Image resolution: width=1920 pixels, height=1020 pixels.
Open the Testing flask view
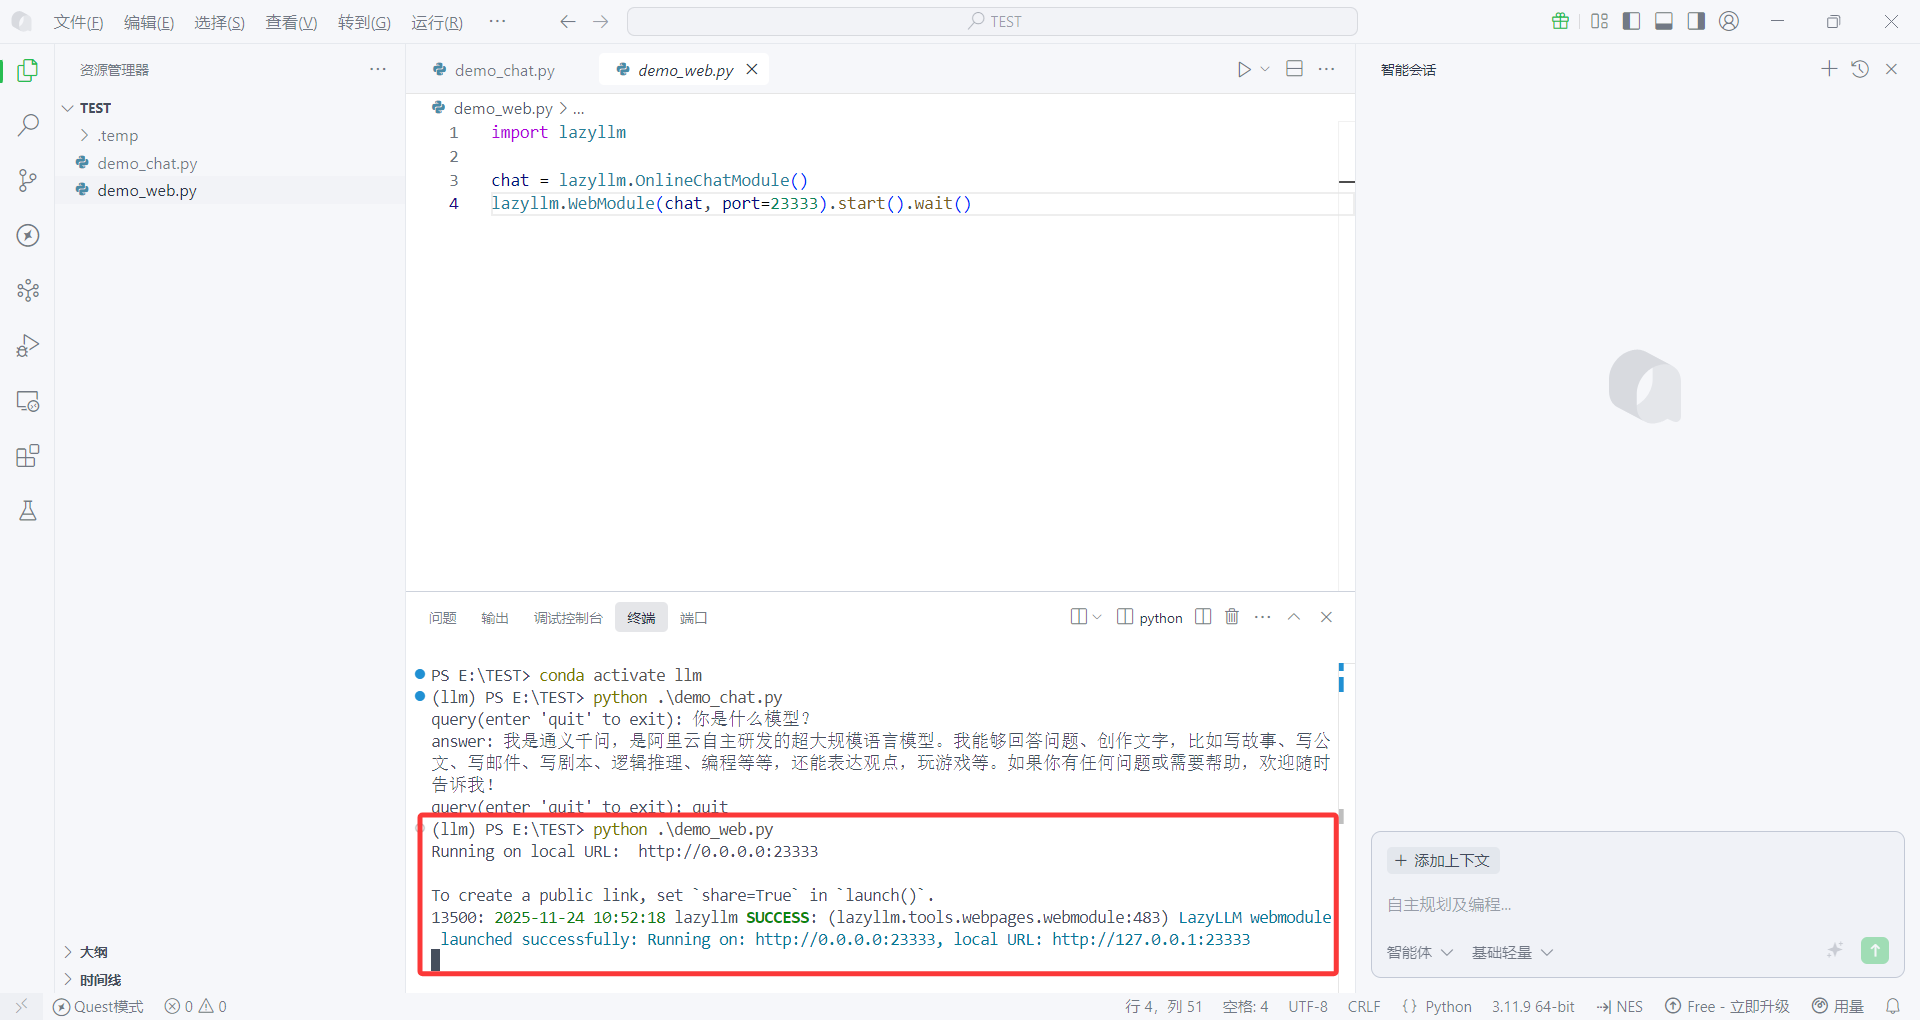[x=28, y=511]
